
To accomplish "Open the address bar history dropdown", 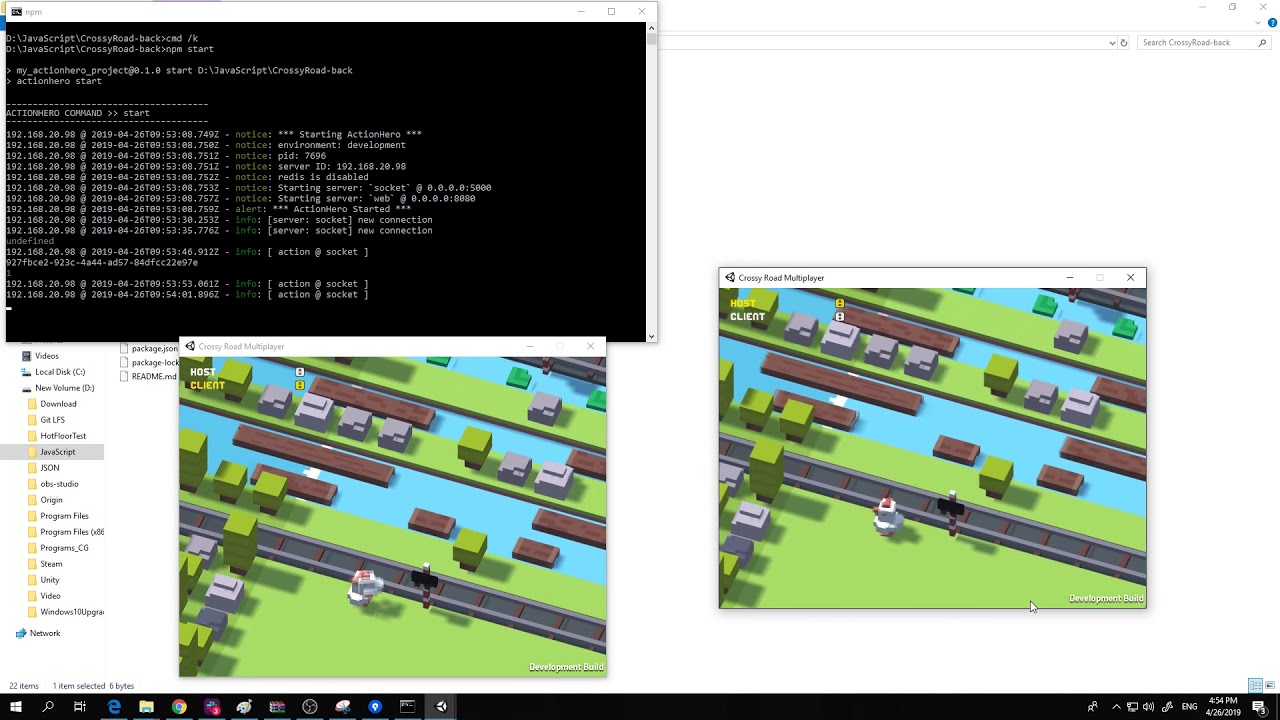I will pos(1112,43).
